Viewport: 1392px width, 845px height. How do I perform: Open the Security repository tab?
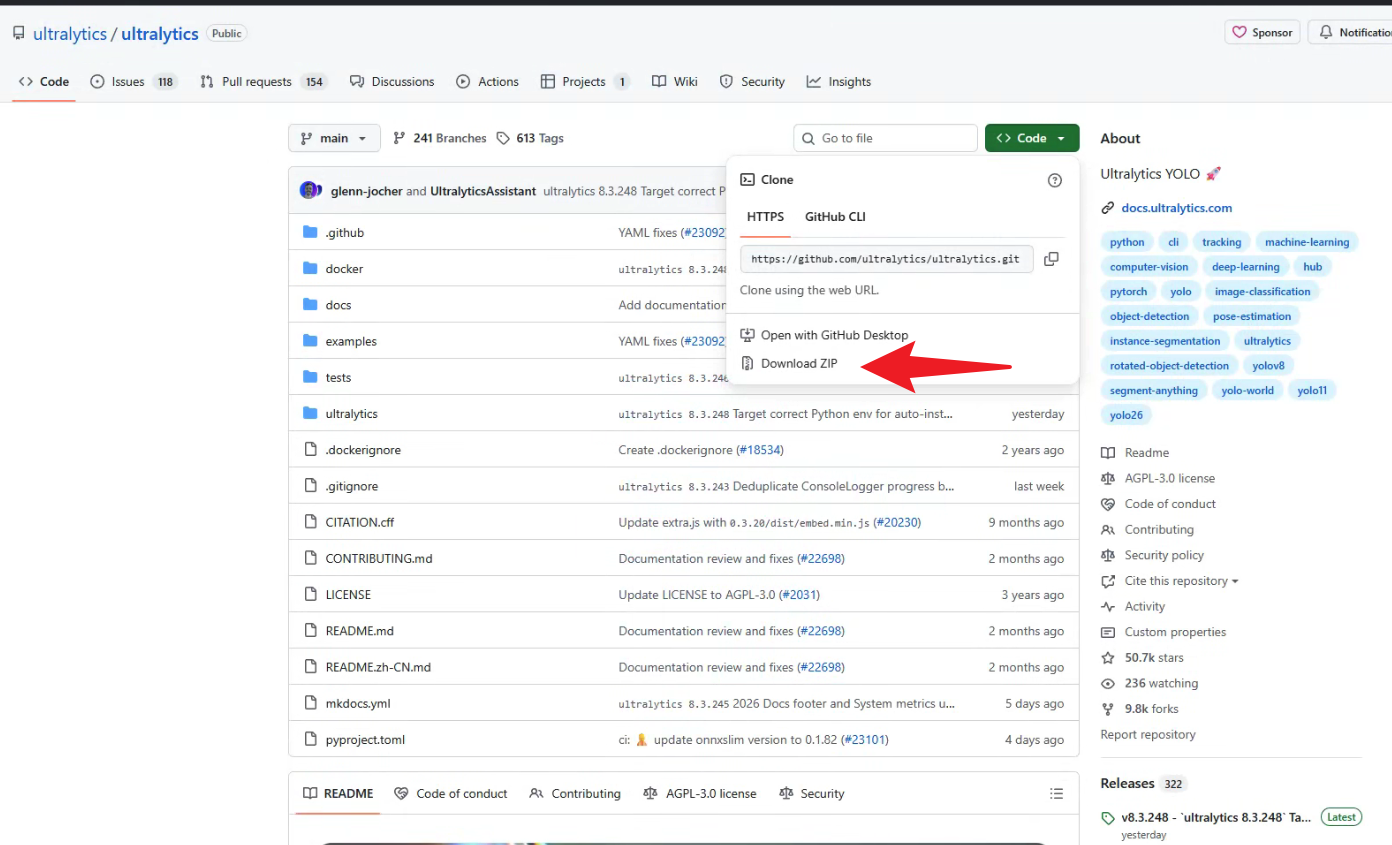coord(752,82)
